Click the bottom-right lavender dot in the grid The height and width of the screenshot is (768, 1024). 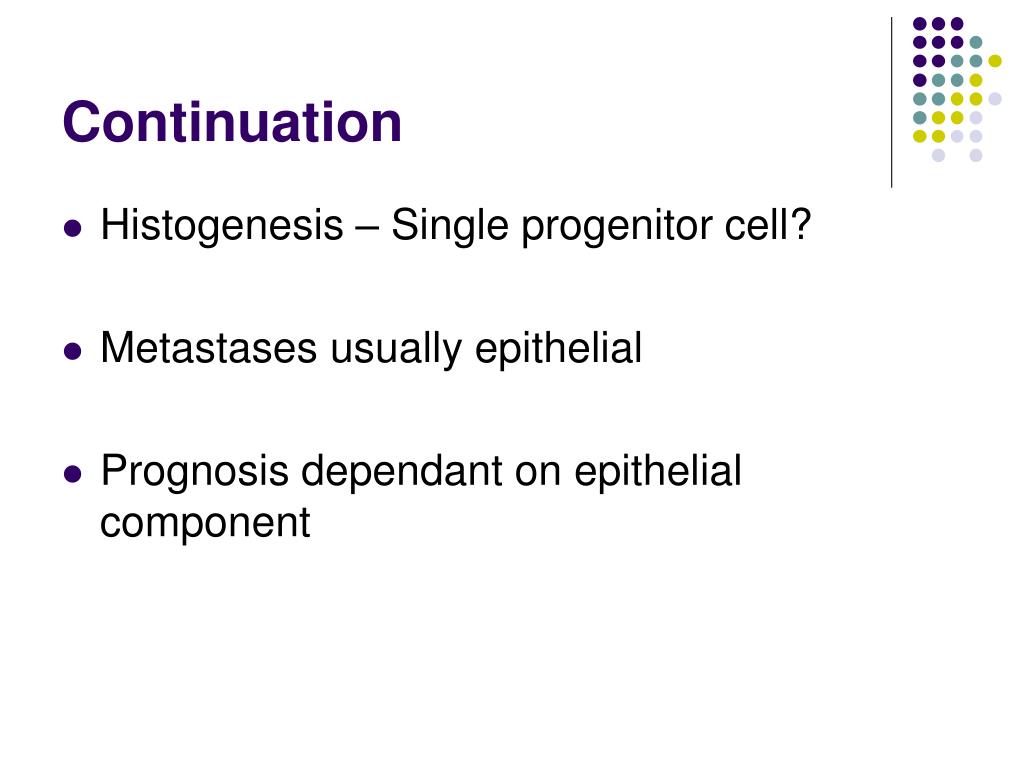976,155
